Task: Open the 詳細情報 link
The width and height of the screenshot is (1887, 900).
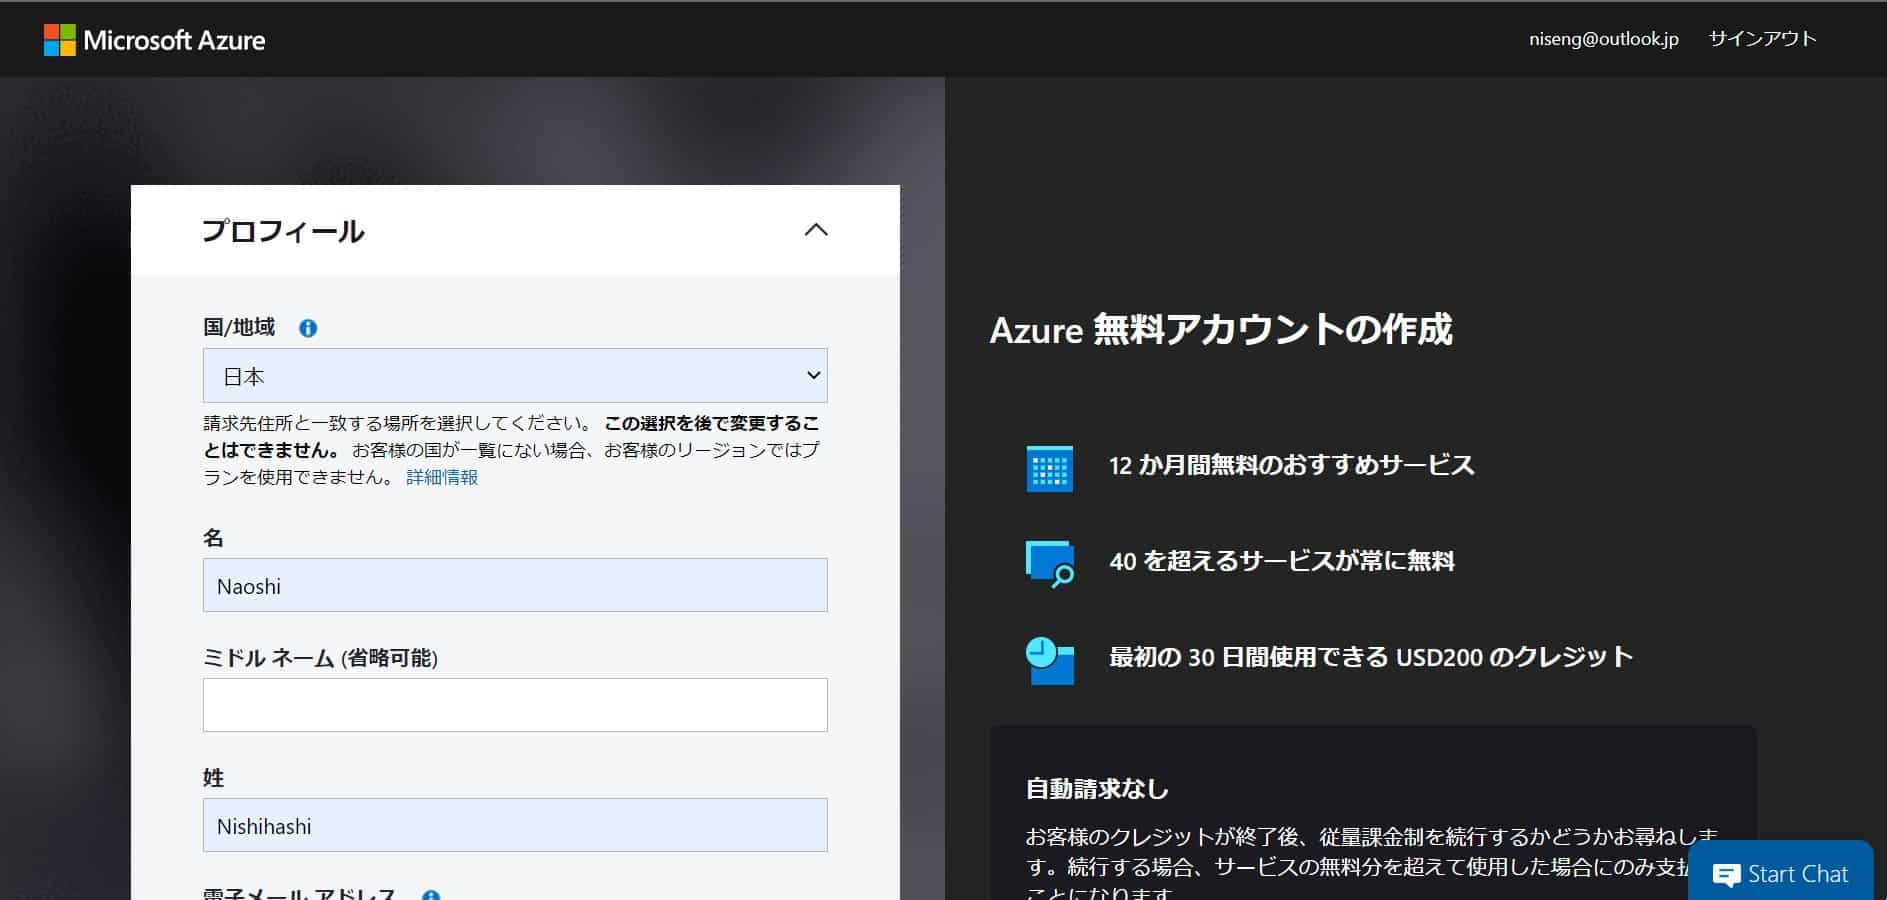Action: click(x=442, y=477)
